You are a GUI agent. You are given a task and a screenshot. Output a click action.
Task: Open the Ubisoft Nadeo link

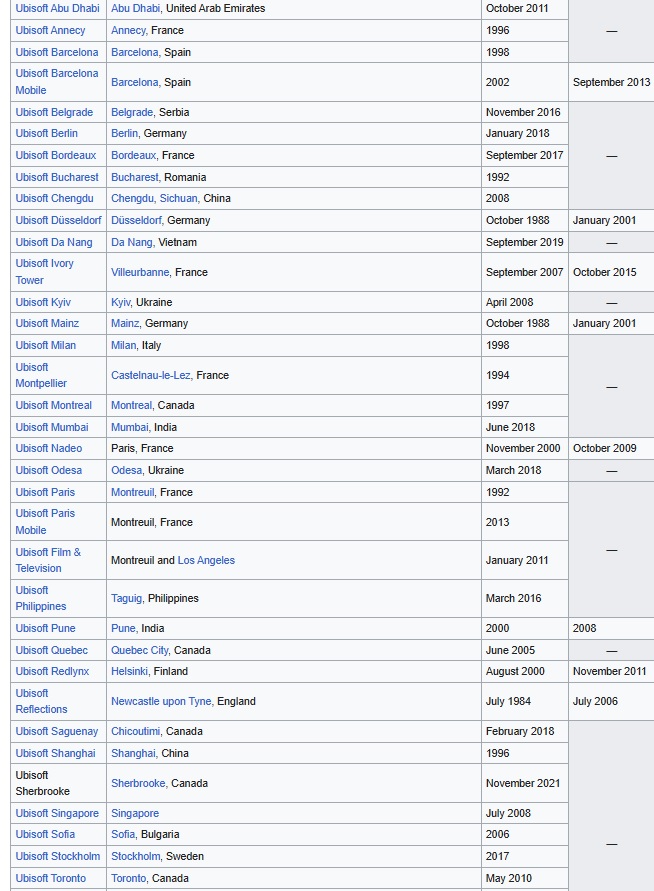point(49,448)
